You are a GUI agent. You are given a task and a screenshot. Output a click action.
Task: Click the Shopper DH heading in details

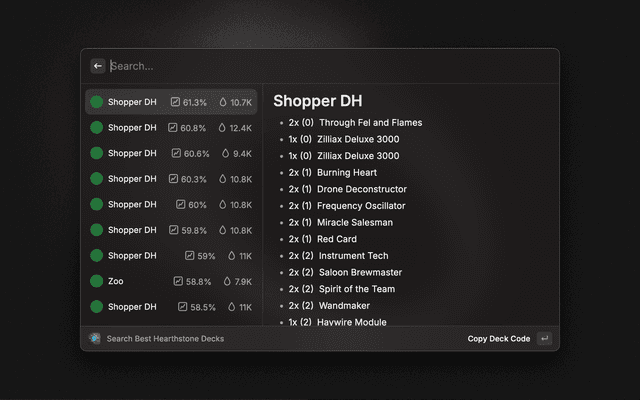click(x=318, y=100)
